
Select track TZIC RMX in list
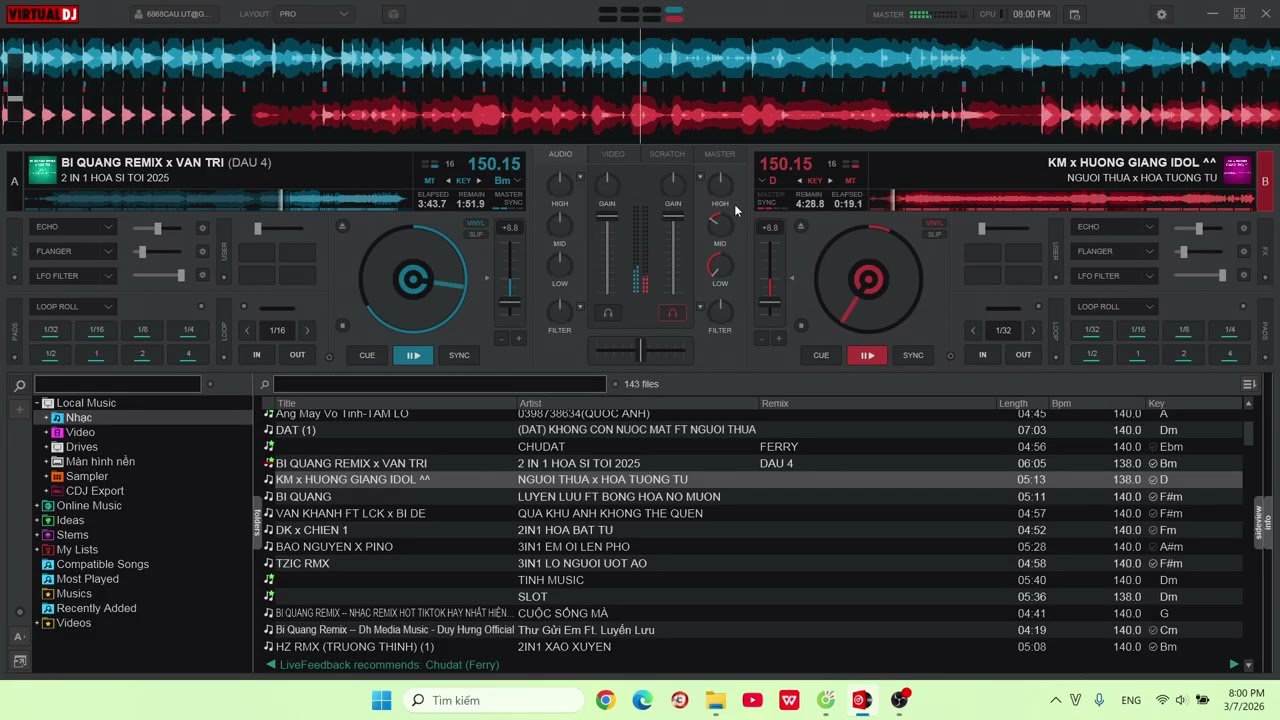pyautogui.click(x=303, y=563)
